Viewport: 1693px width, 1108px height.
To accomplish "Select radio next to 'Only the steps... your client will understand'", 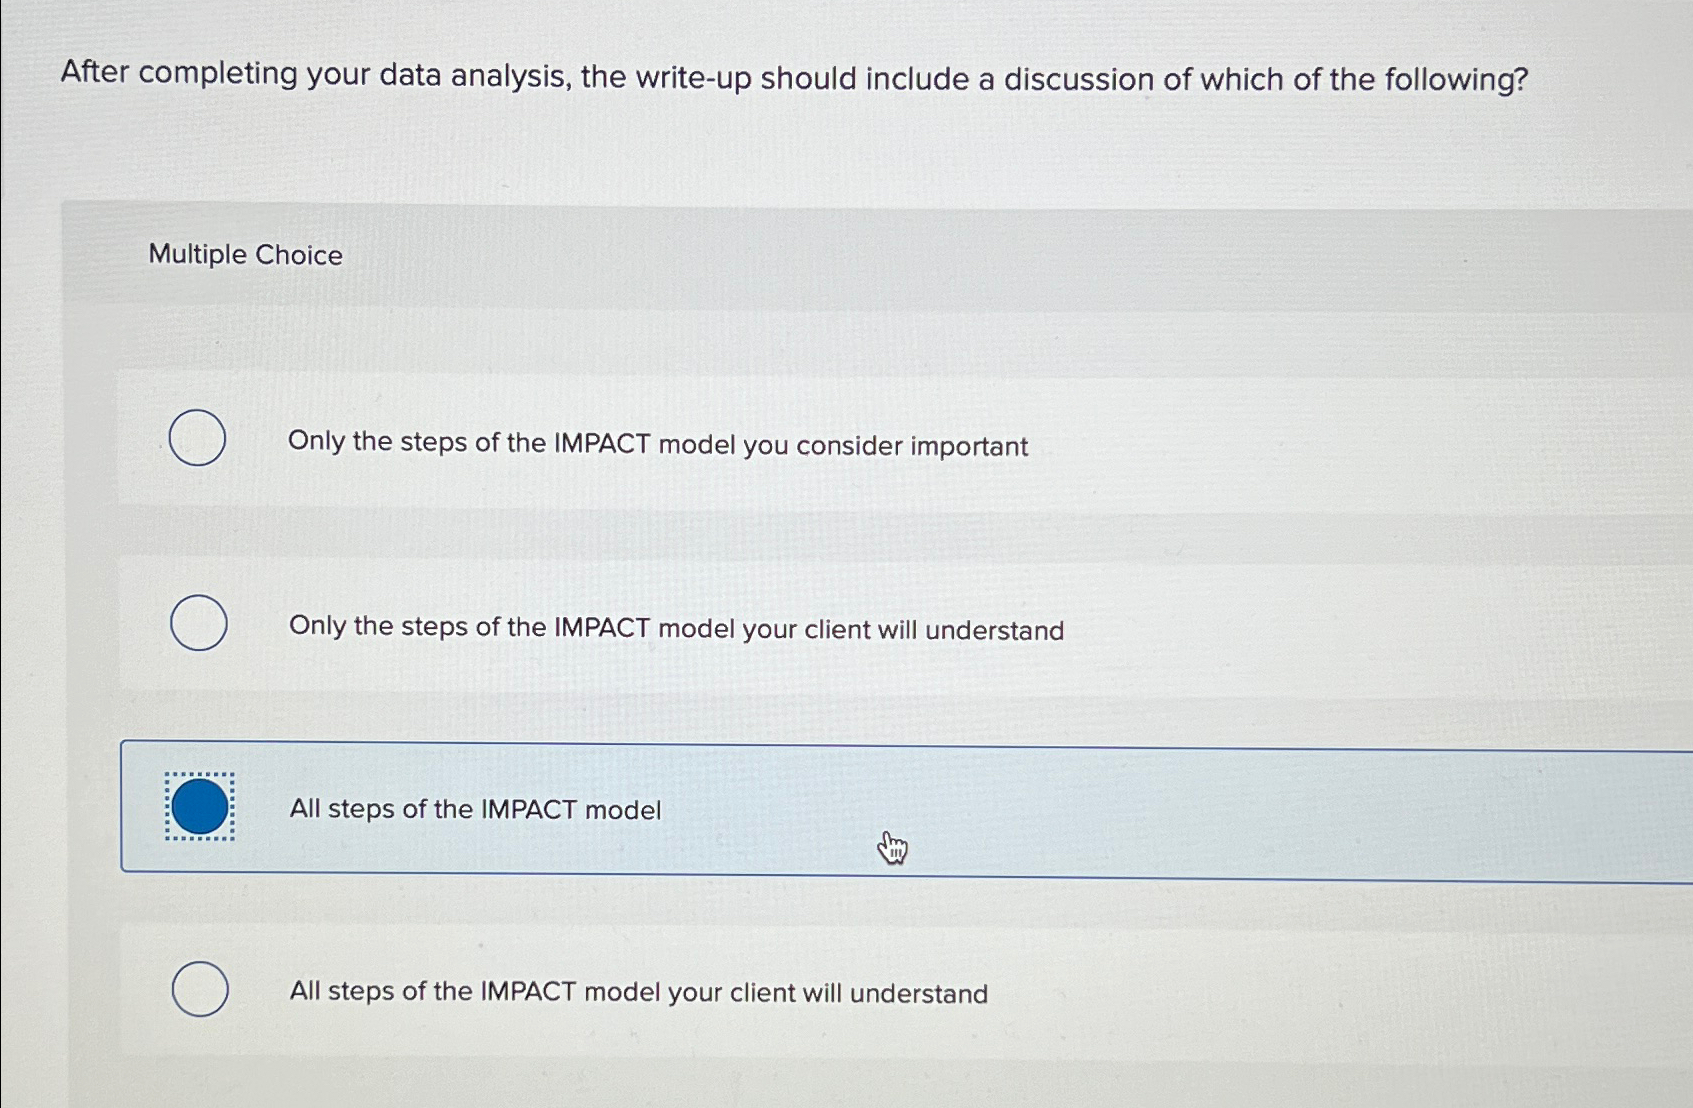I will pos(198,622).
